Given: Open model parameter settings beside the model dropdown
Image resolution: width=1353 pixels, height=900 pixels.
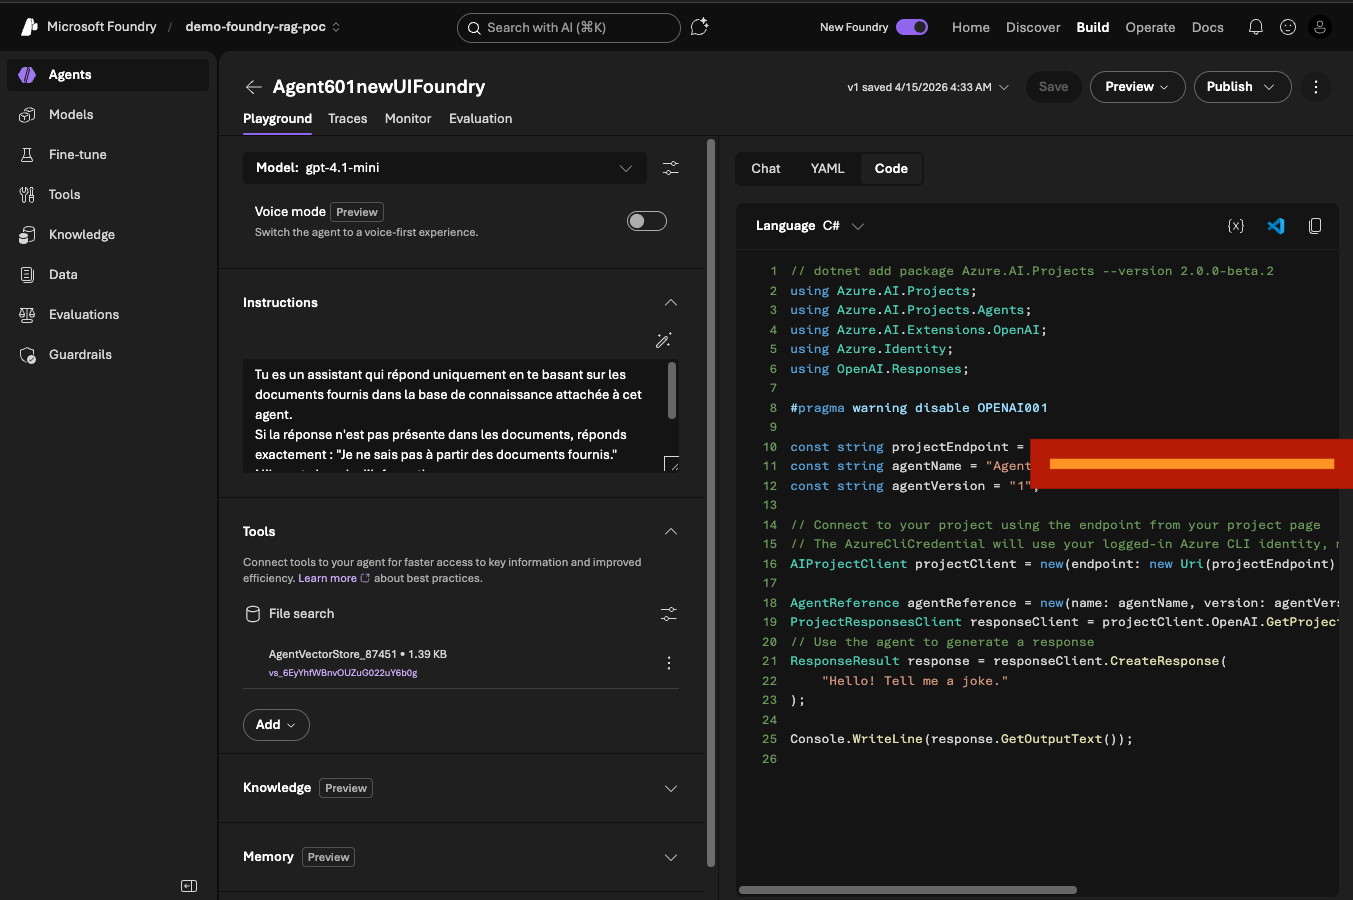Looking at the screenshot, I should point(669,168).
